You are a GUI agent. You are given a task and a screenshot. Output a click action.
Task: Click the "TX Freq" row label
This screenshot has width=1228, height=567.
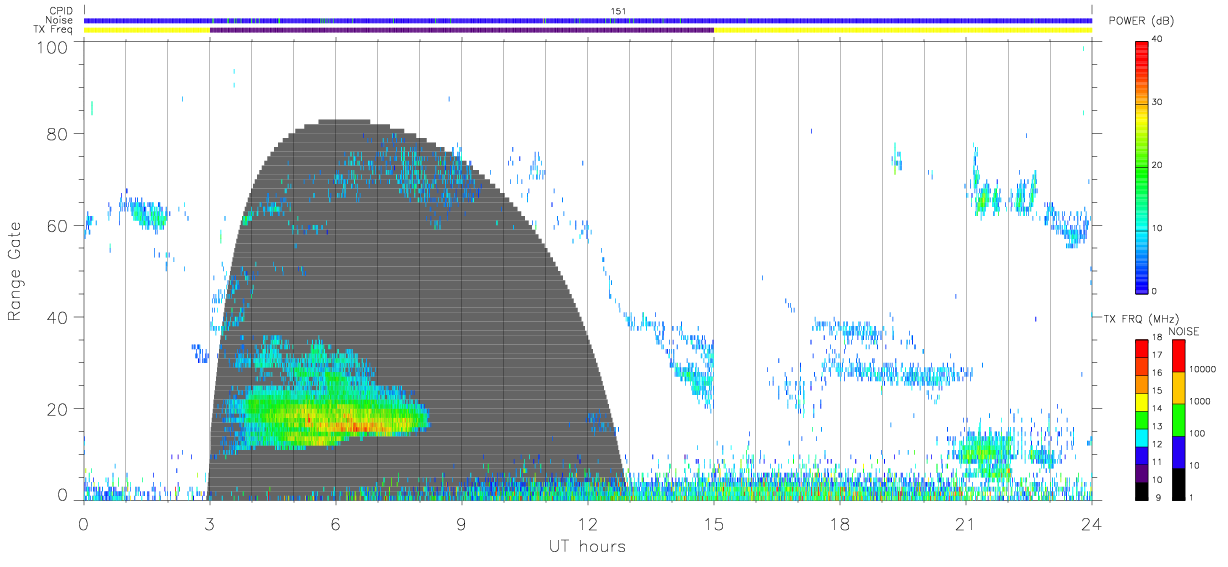tap(55, 30)
